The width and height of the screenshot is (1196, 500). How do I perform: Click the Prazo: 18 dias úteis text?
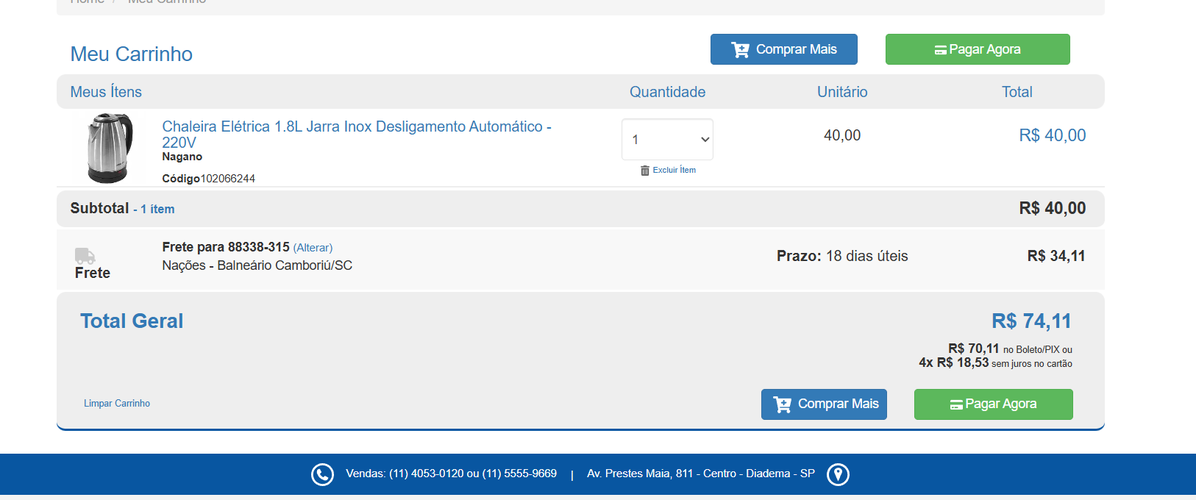[842, 256]
